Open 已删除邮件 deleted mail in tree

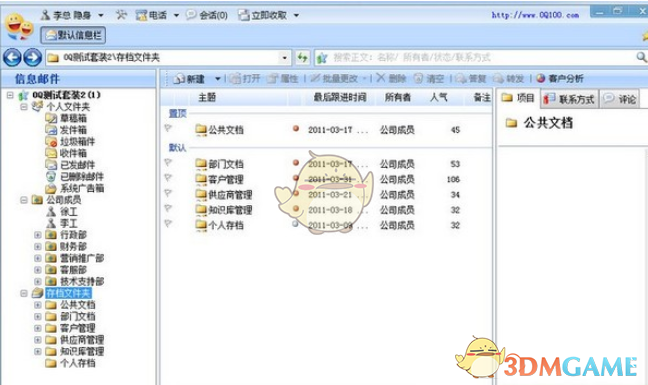point(74,176)
